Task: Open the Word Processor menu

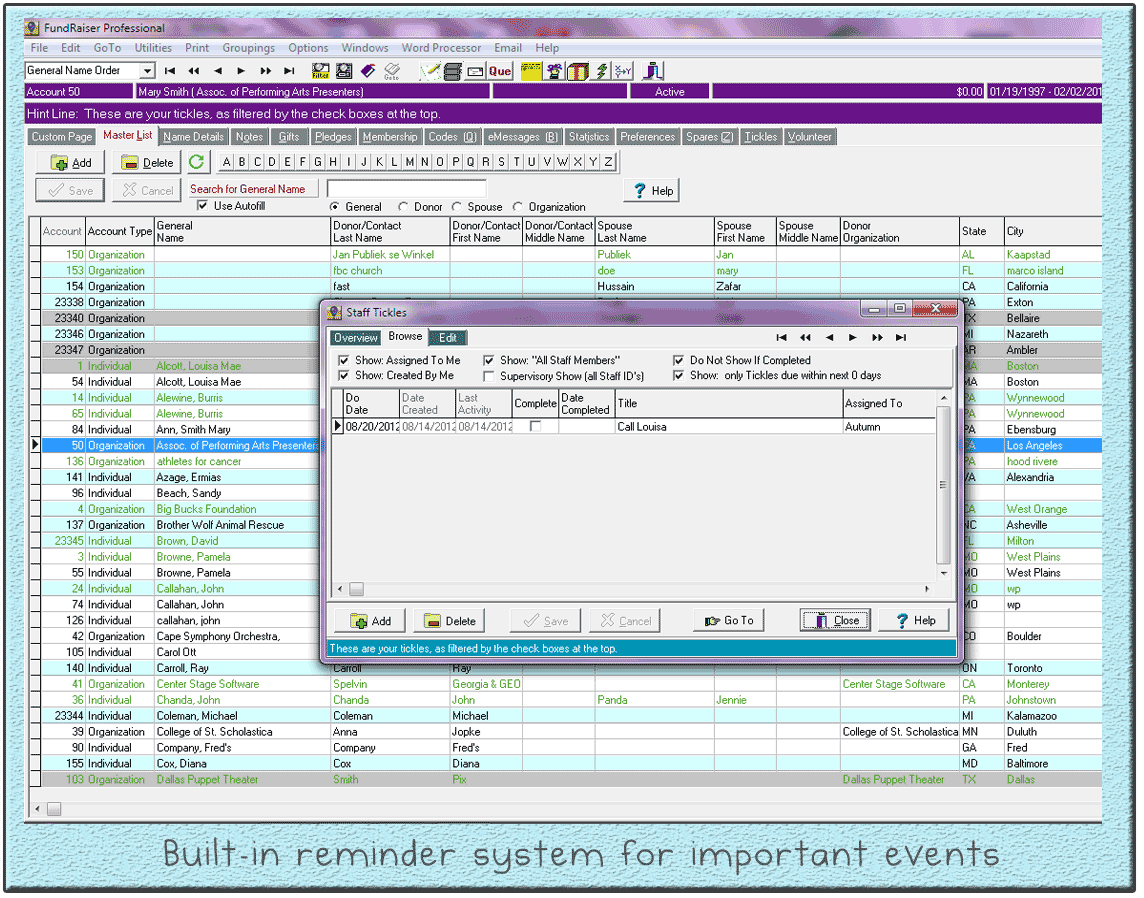Action: click(442, 48)
